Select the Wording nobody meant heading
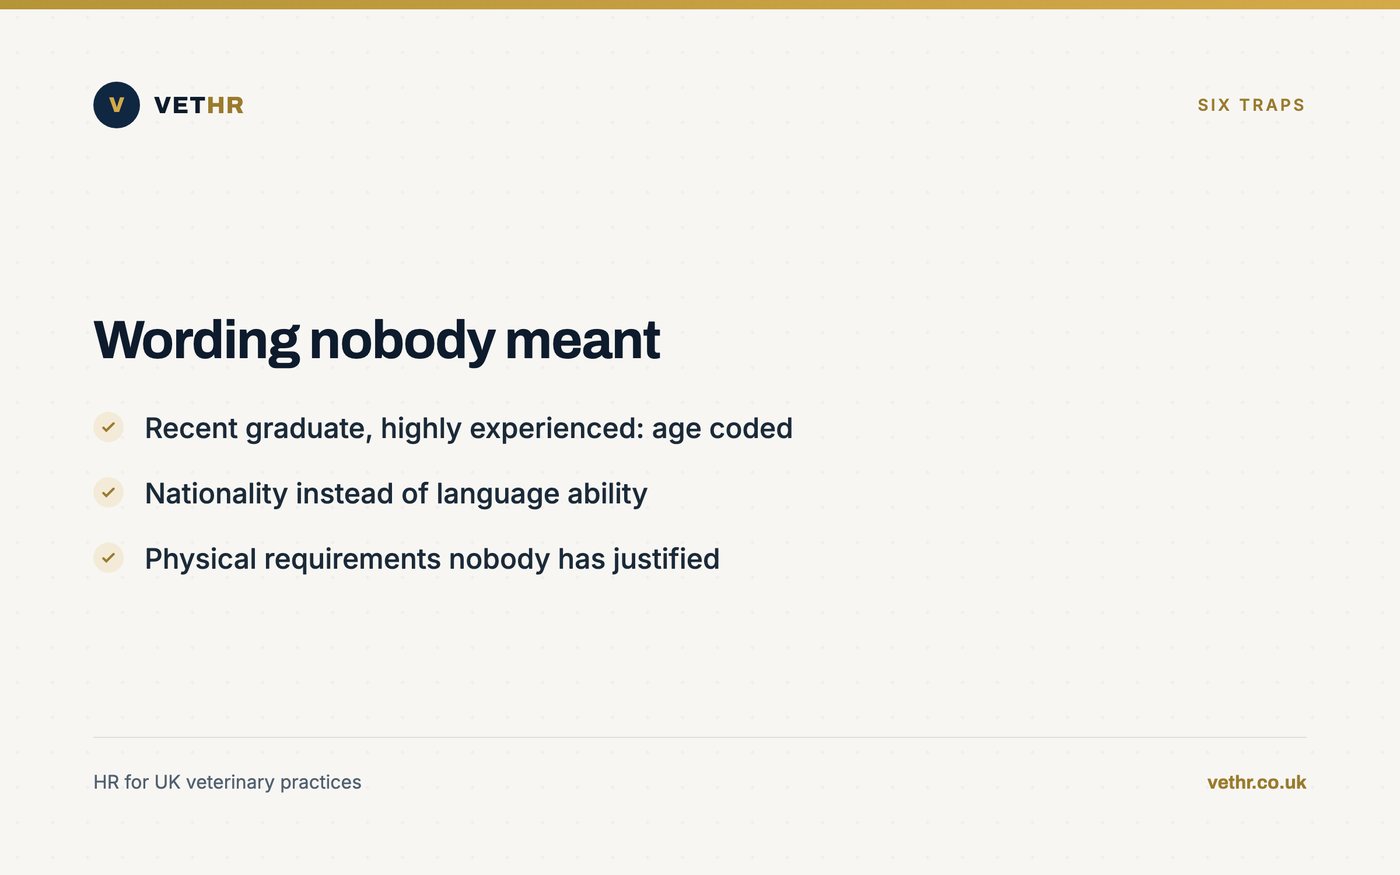 pyautogui.click(x=377, y=340)
